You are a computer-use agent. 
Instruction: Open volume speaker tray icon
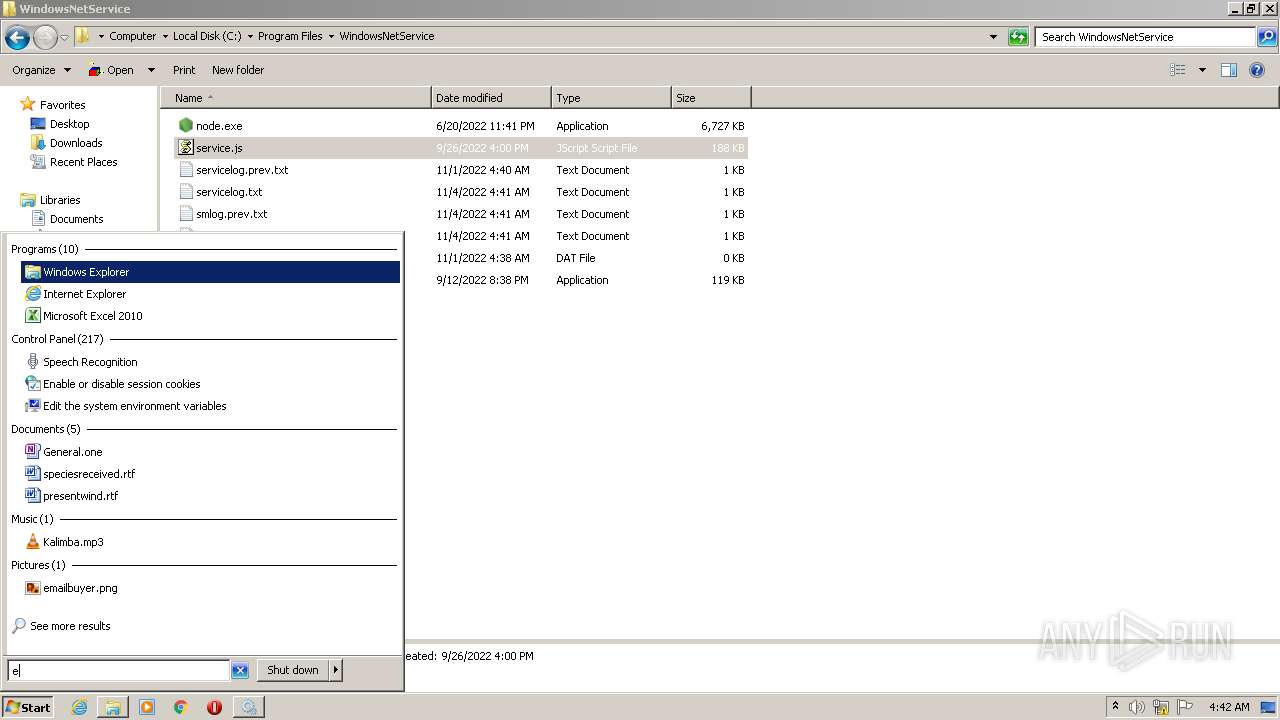(1137, 707)
